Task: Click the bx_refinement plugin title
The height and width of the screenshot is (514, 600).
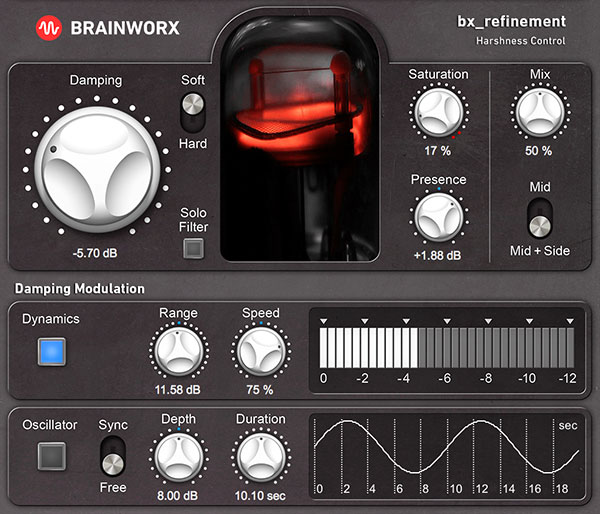Action: tap(512, 21)
